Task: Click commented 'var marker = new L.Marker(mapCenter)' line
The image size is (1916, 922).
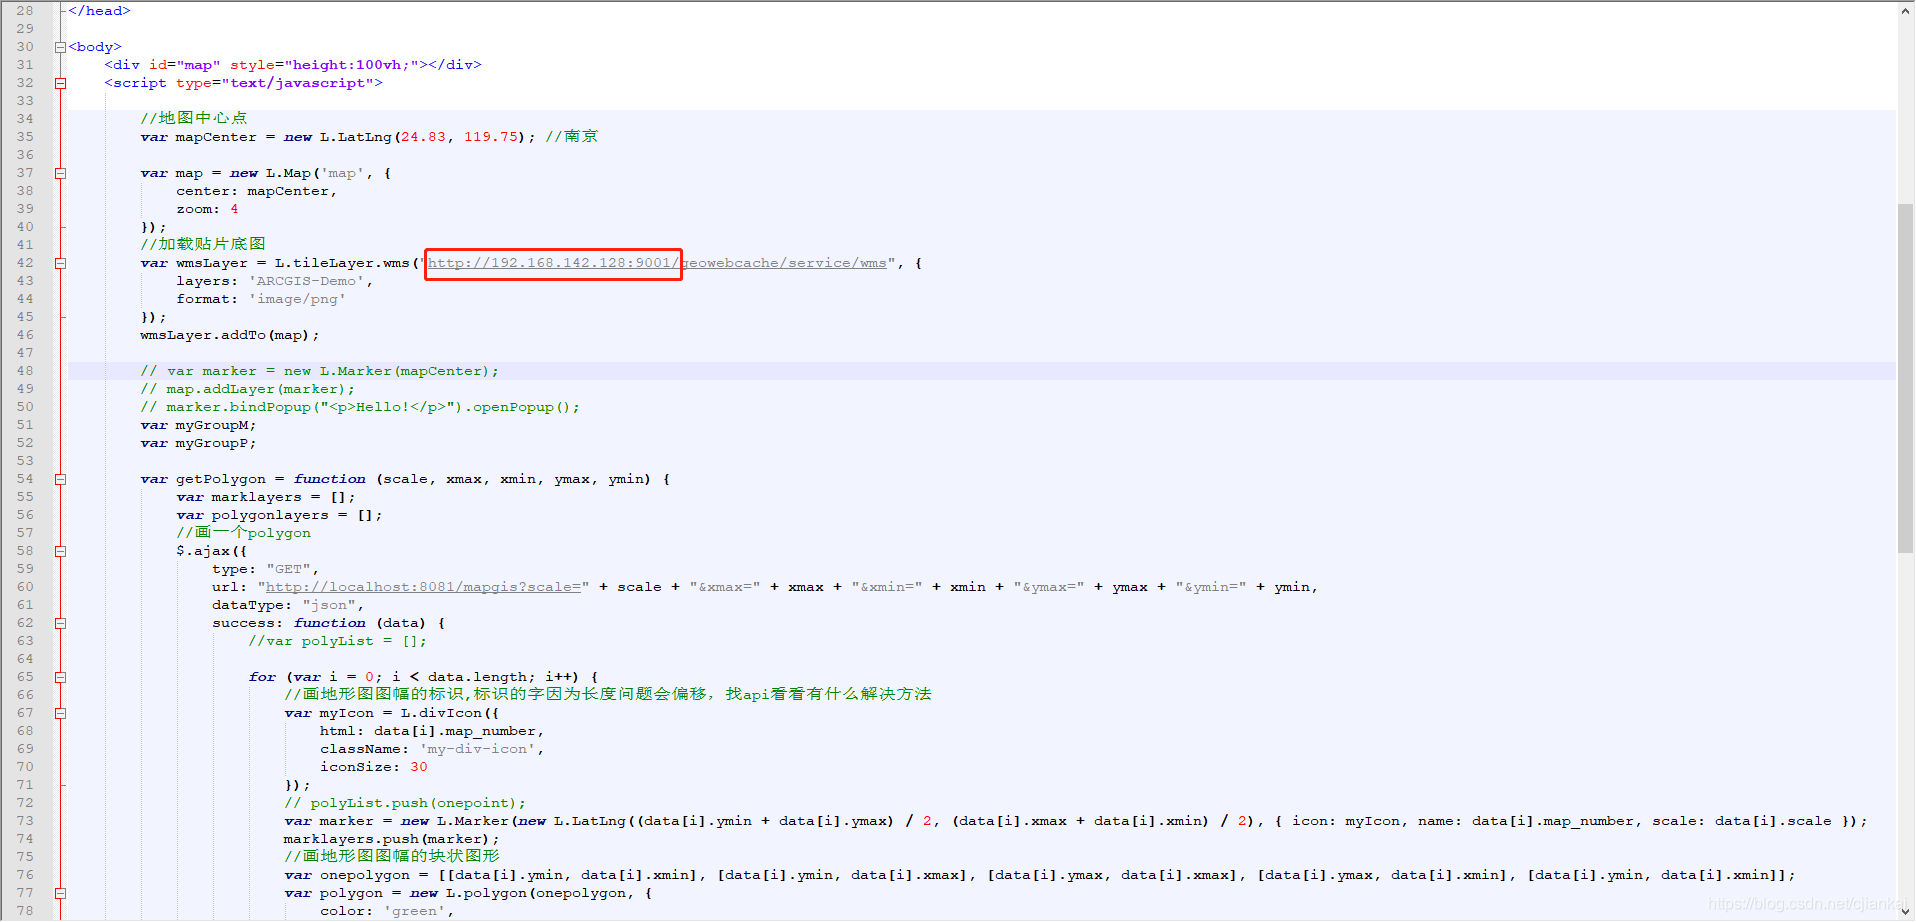Action: (319, 371)
